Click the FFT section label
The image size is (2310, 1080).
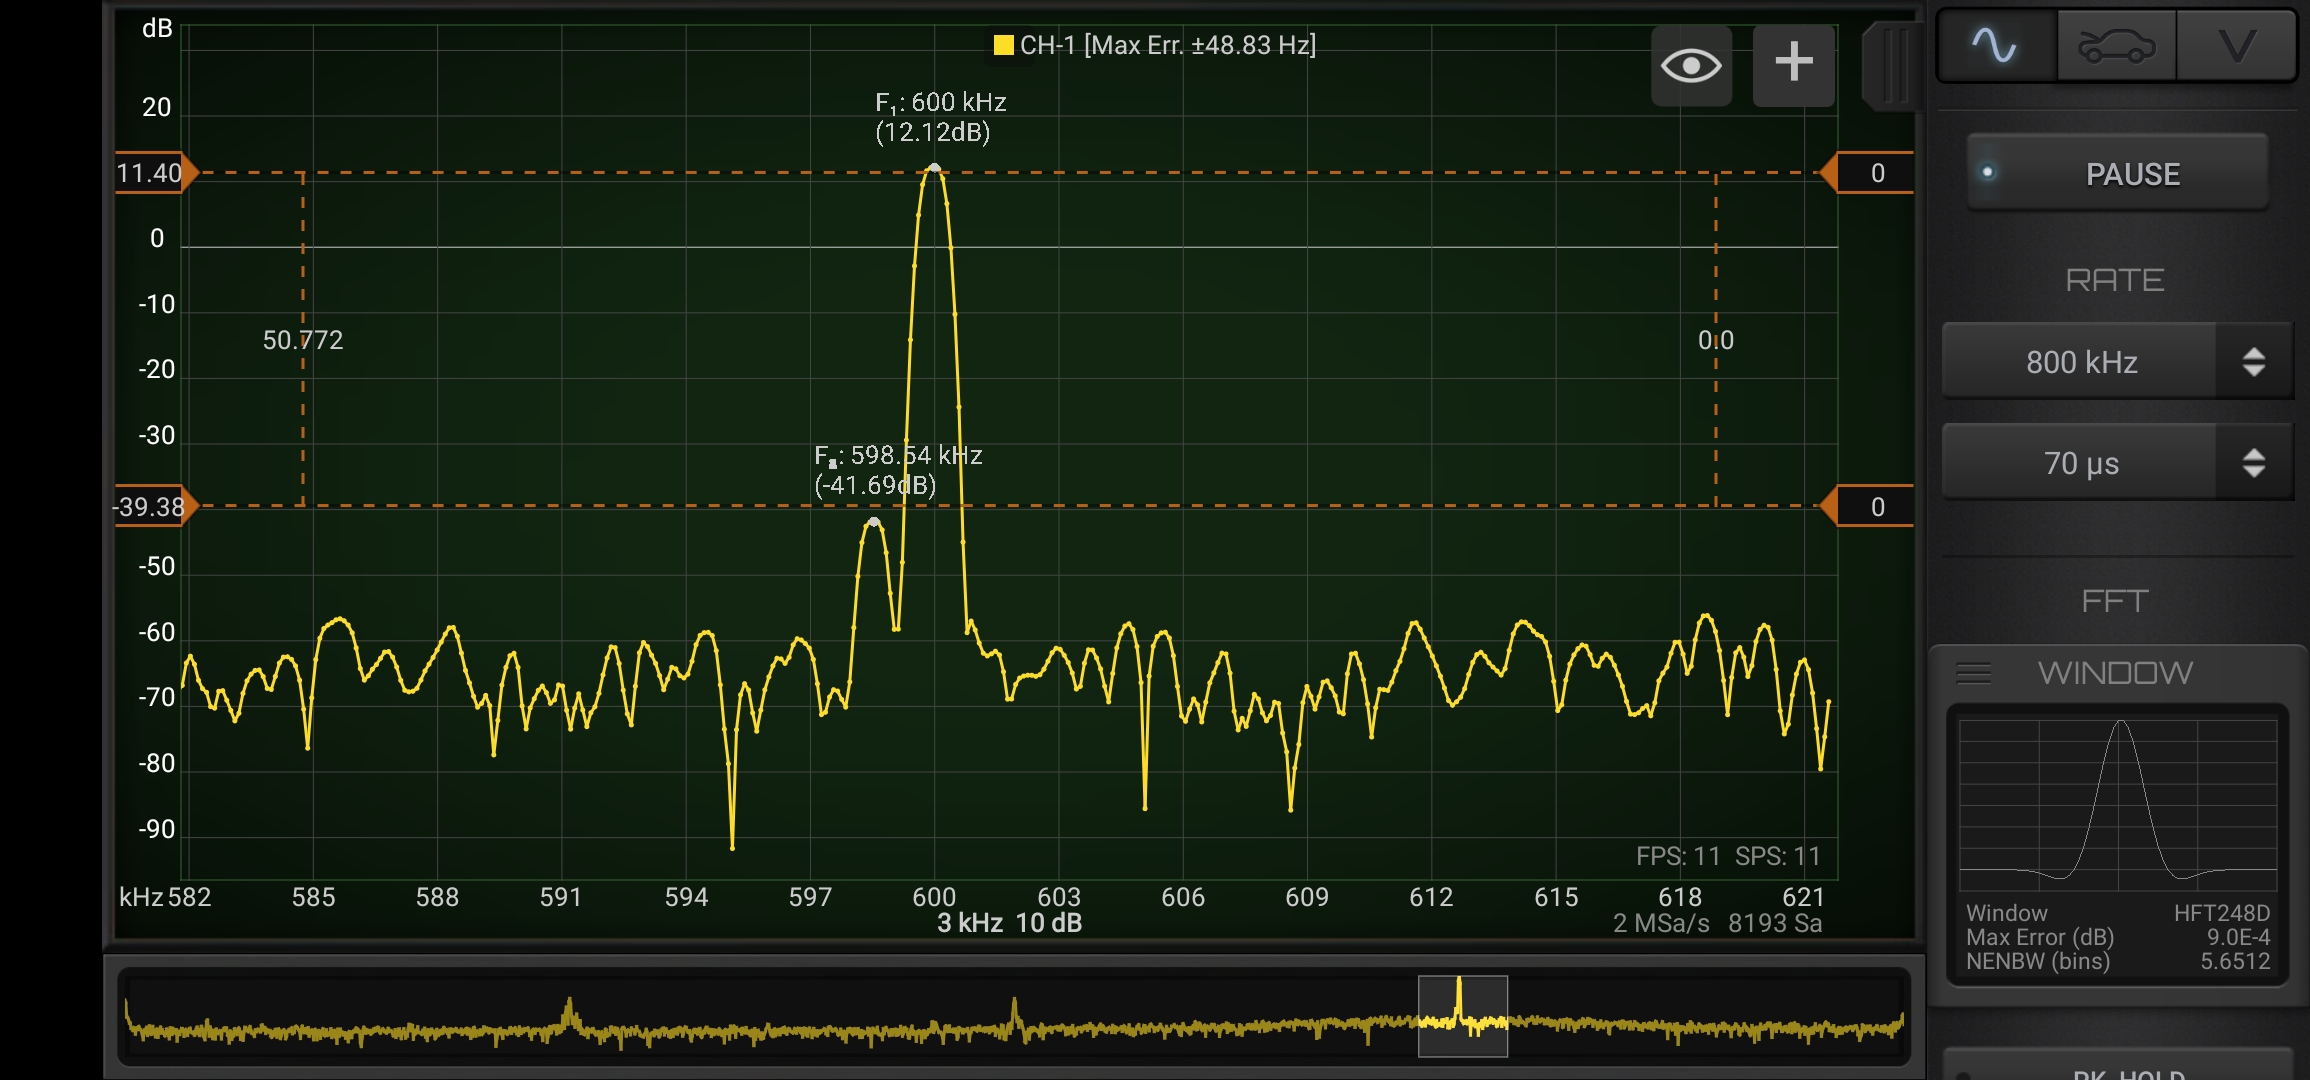(2115, 601)
